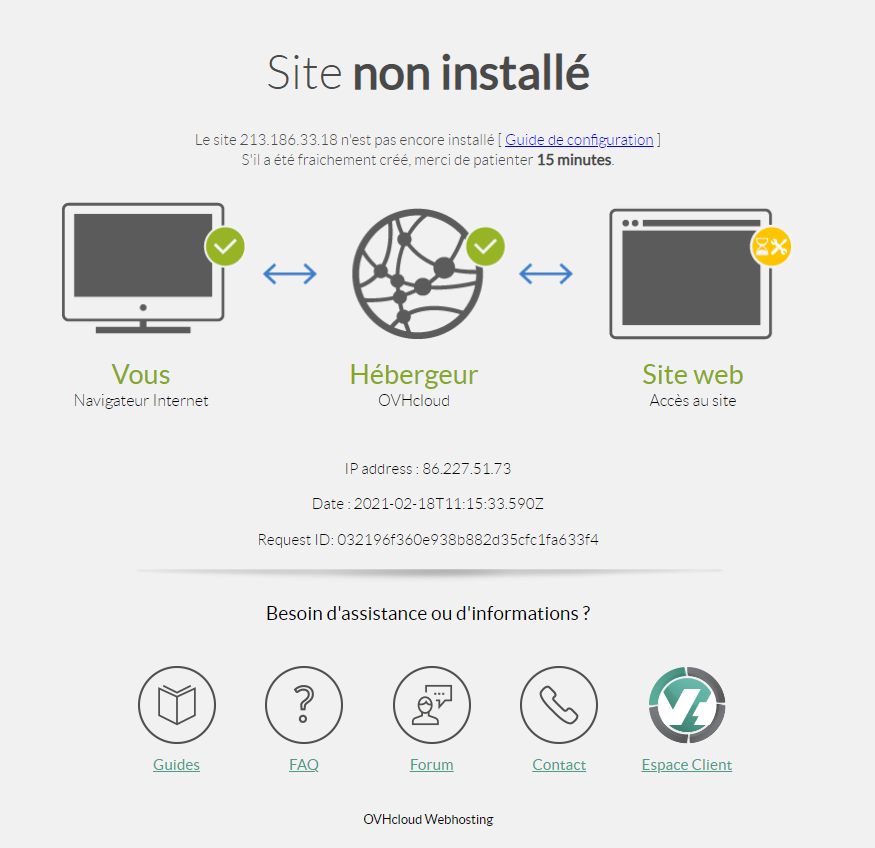Open the Contact text link
Screen dimensions: 875x848
click(x=559, y=764)
